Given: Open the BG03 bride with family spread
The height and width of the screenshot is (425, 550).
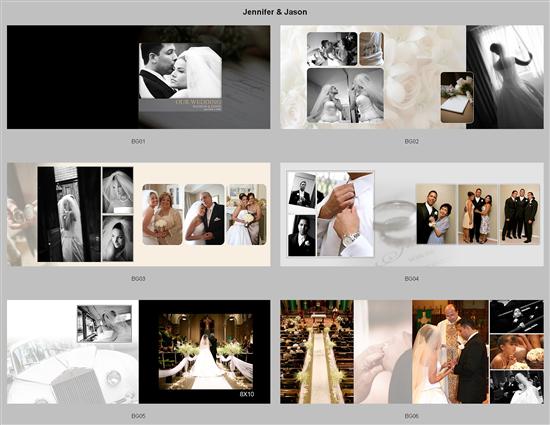Looking at the screenshot, I should click(x=139, y=214).
